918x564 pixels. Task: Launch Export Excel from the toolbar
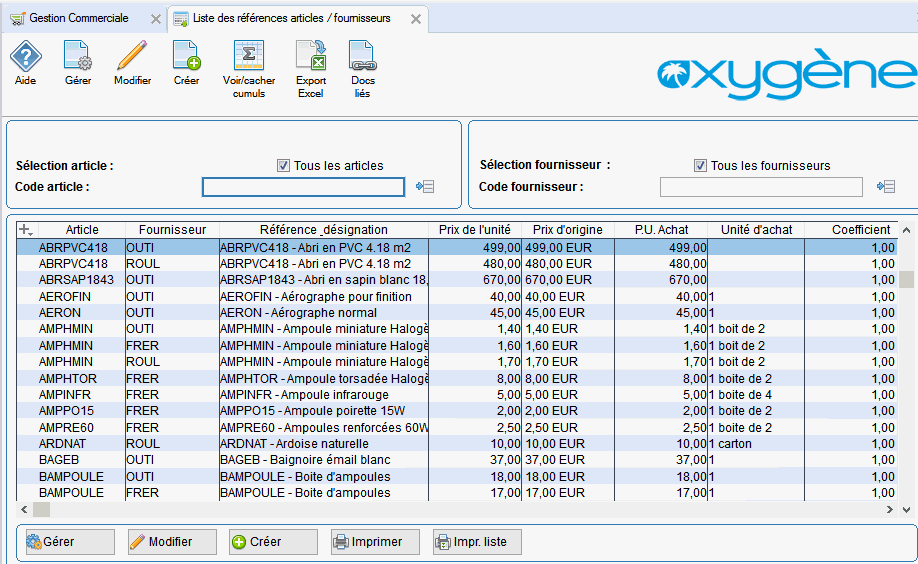point(311,69)
